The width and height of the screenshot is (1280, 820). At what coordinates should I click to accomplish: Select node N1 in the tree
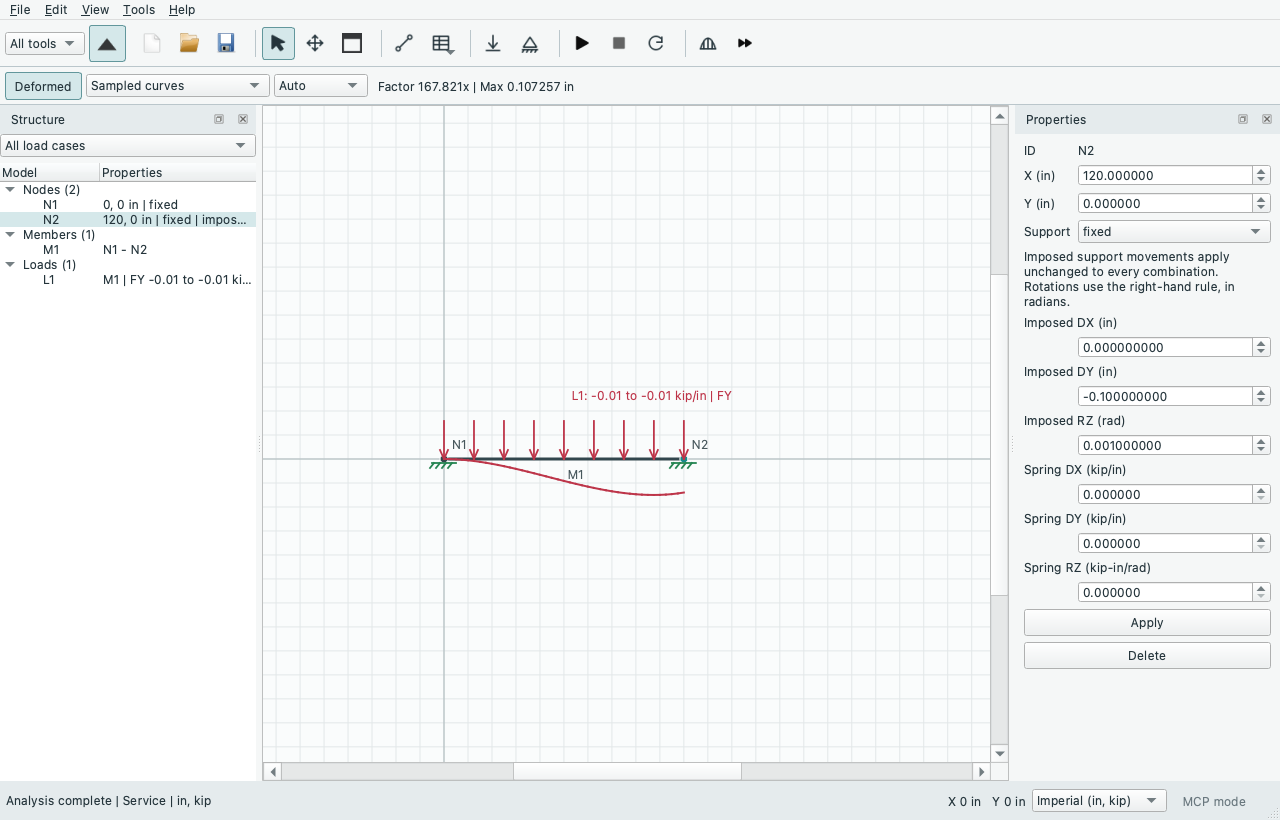[x=128, y=205]
